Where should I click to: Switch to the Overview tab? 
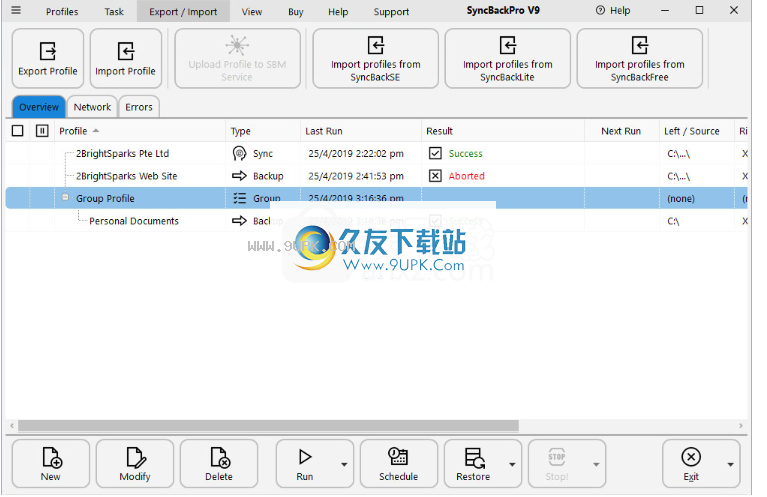coord(39,107)
